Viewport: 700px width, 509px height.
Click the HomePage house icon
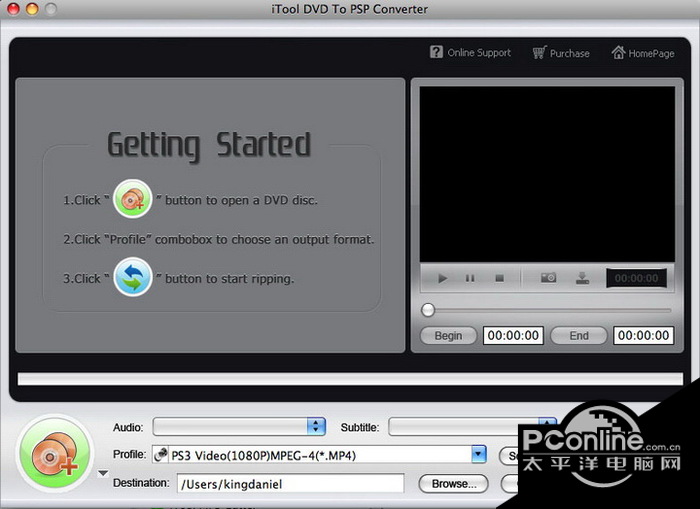tap(618, 52)
